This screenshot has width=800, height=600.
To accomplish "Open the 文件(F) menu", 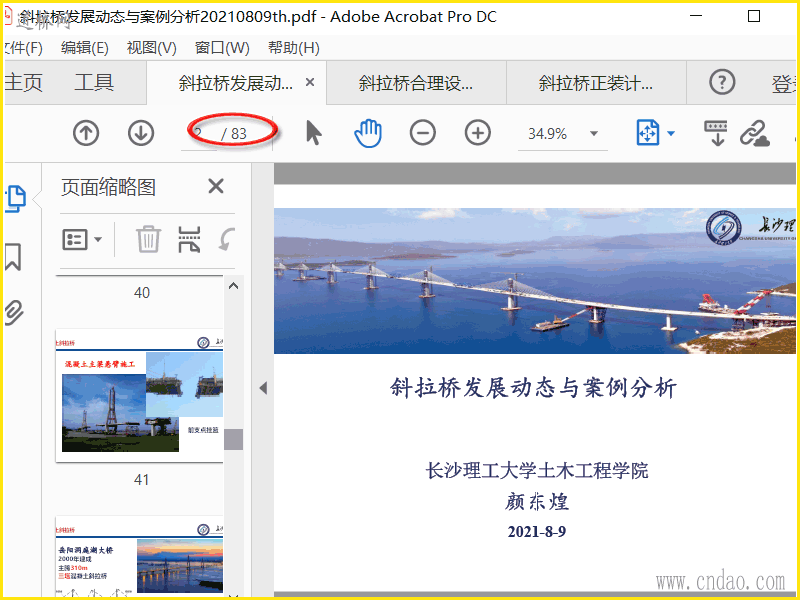I will (x=23, y=48).
